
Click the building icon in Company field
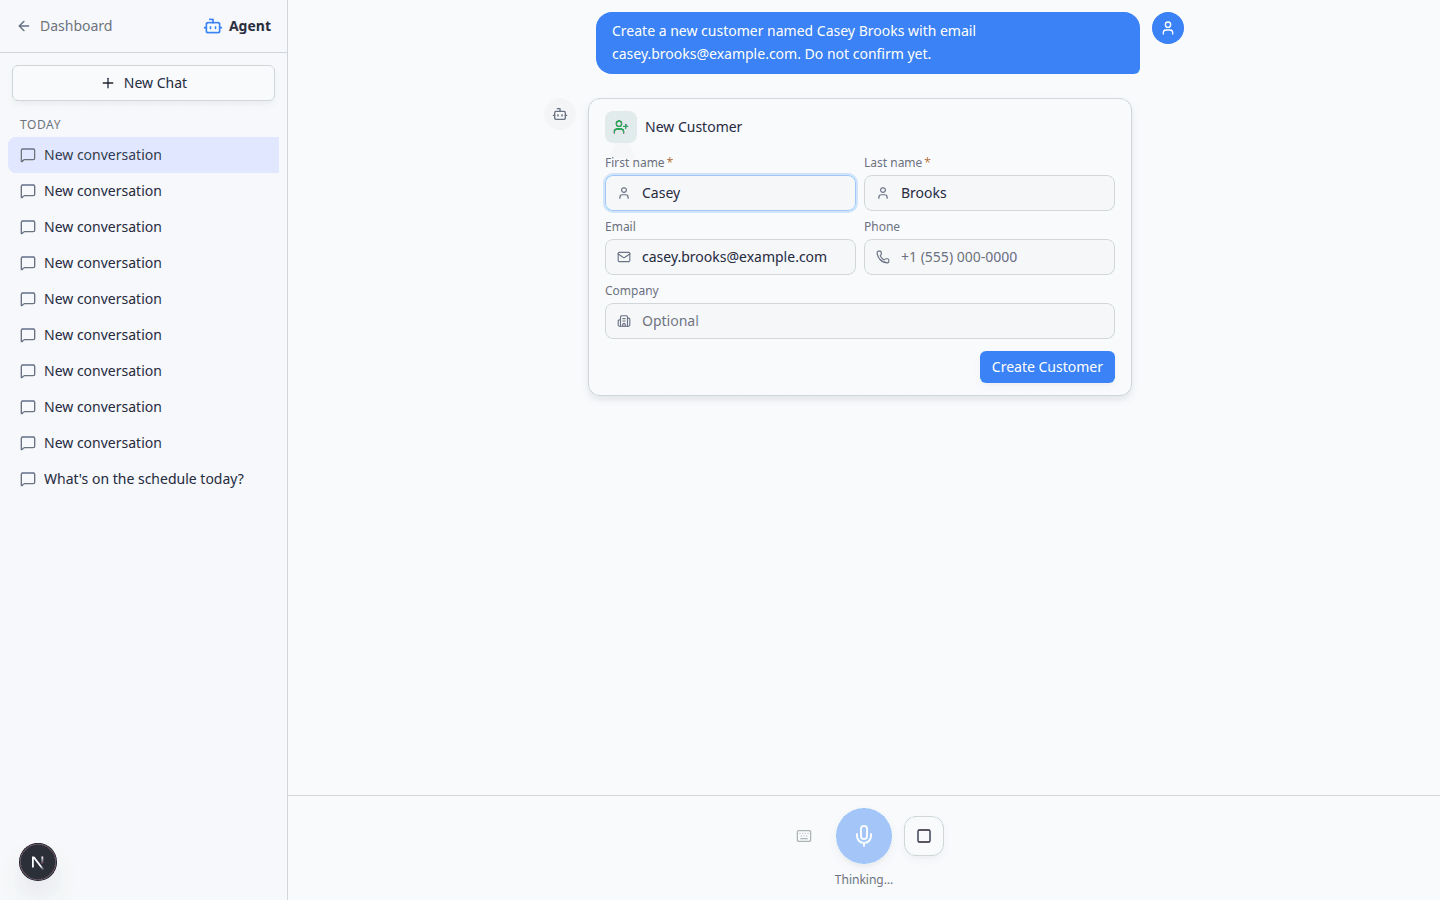click(624, 321)
